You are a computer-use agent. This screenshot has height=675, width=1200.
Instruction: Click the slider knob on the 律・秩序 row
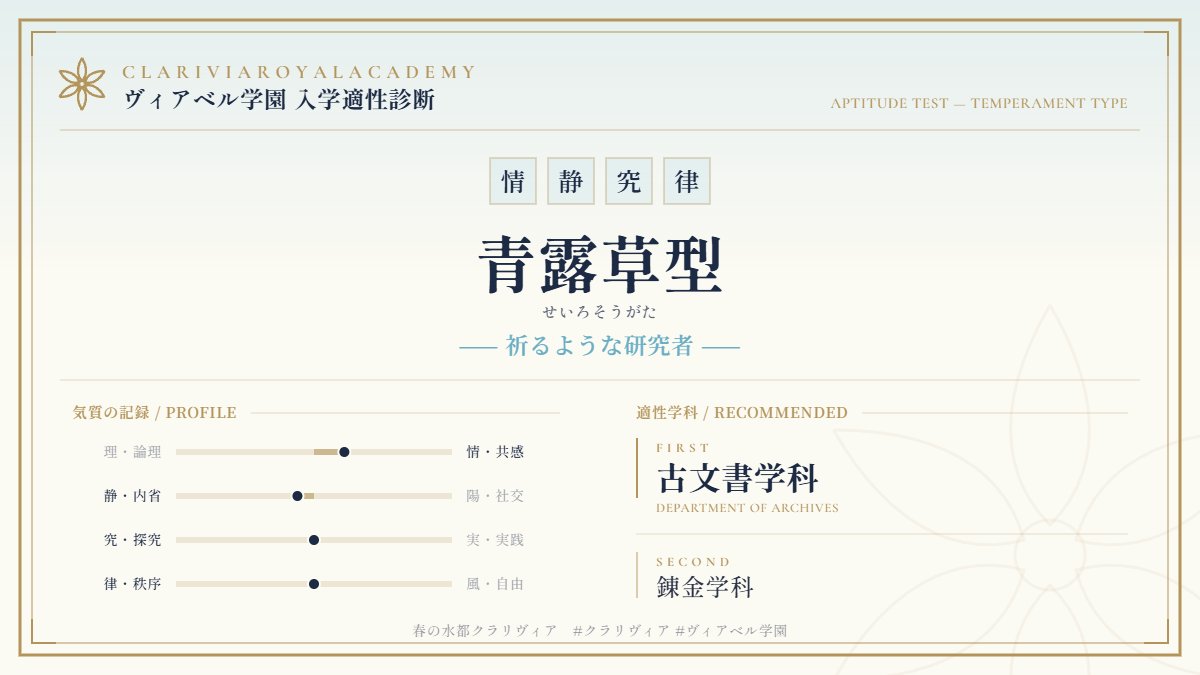coord(314,584)
